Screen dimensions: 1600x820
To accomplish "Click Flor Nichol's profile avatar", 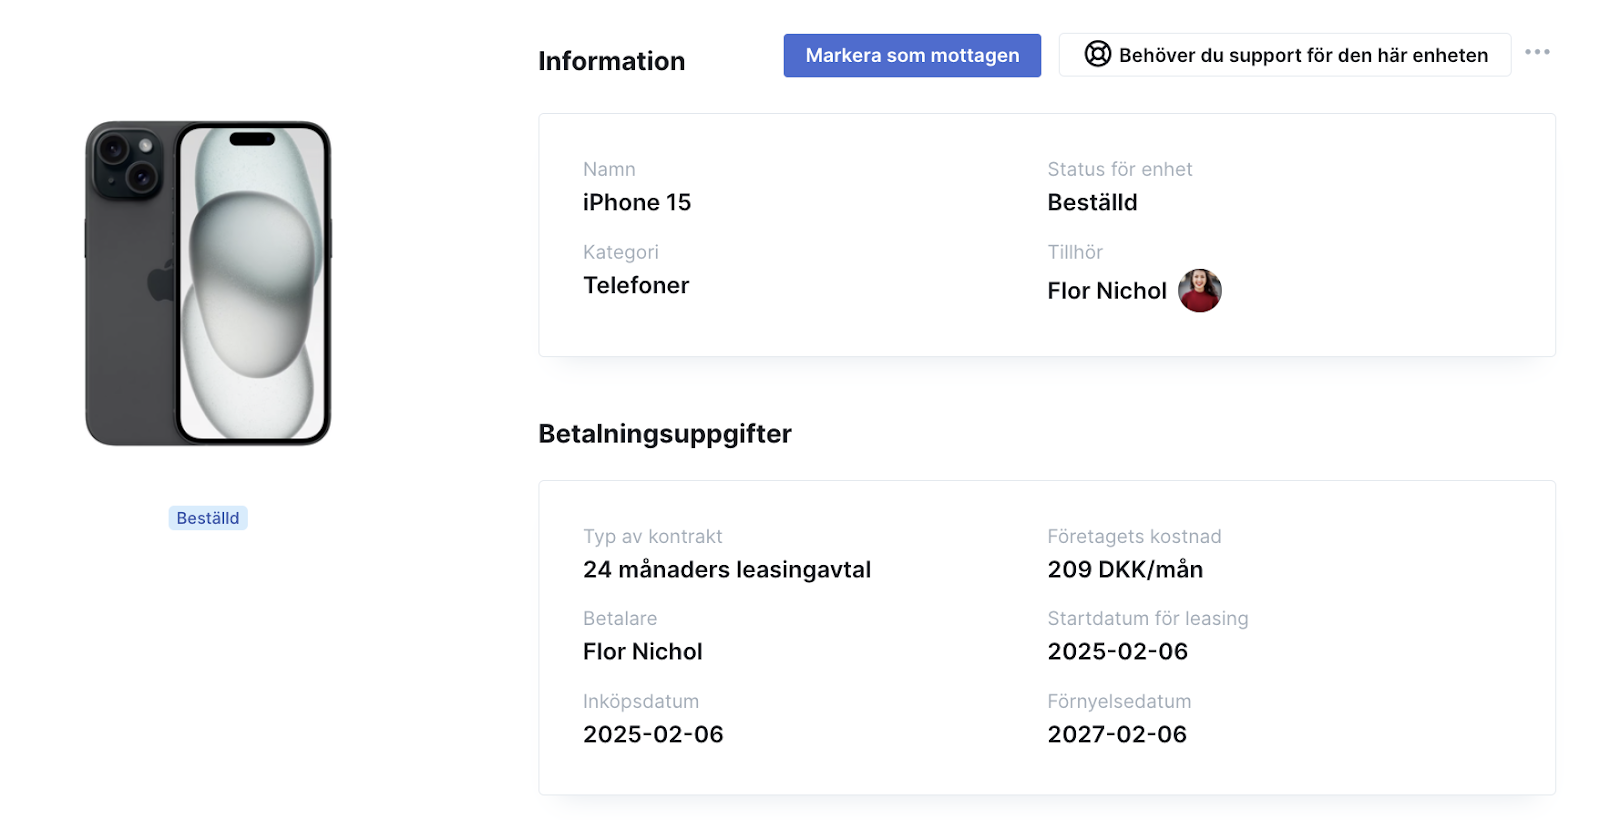I will (1200, 291).
